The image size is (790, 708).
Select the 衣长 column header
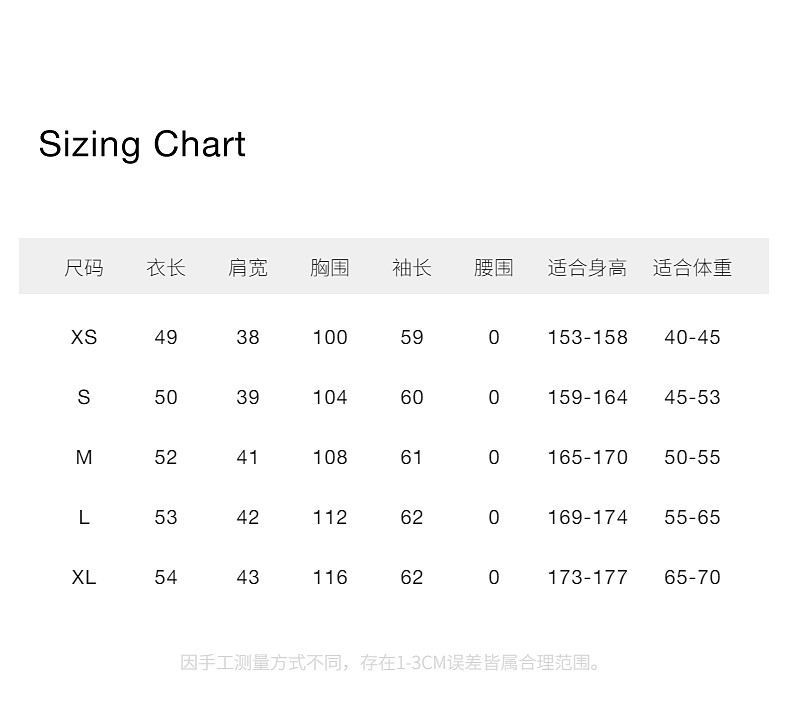pos(166,268)
